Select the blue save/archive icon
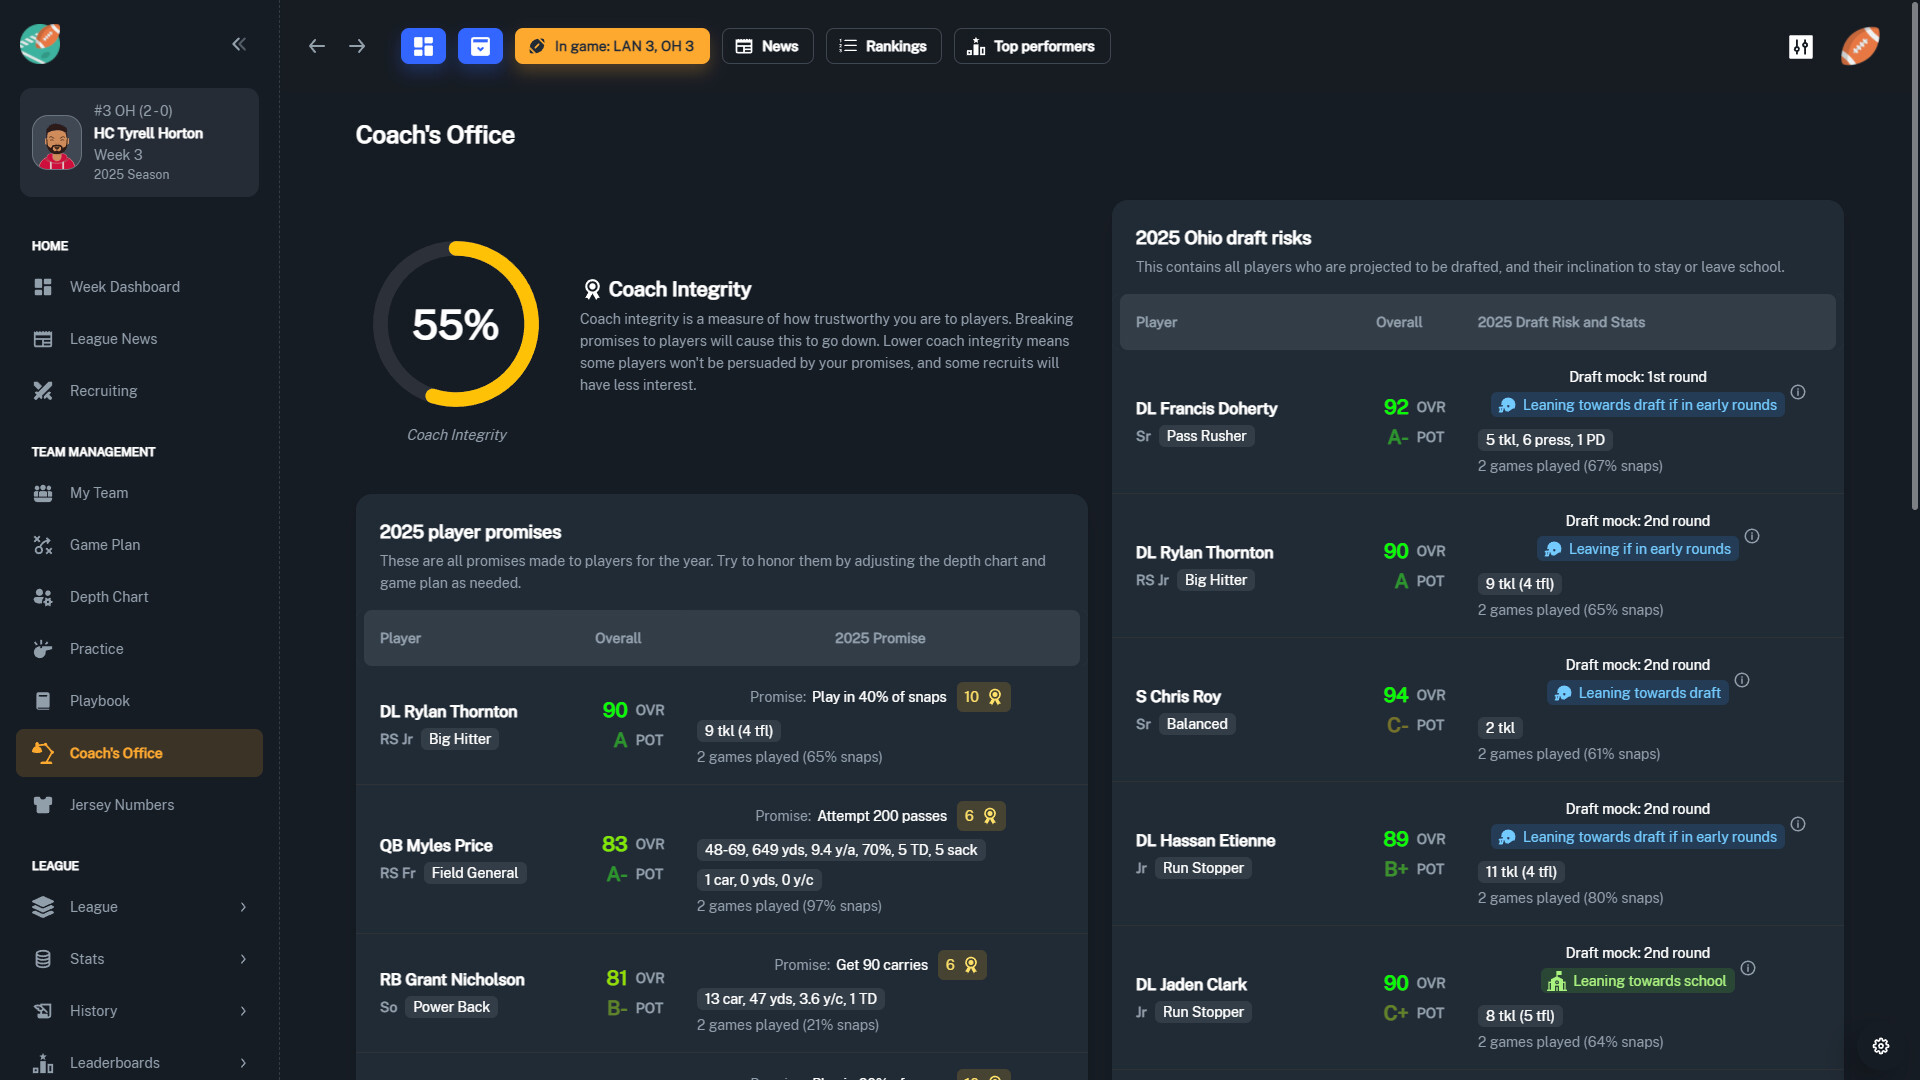The height and width of the screenshot is (1080, 1920). pos(480,46)
